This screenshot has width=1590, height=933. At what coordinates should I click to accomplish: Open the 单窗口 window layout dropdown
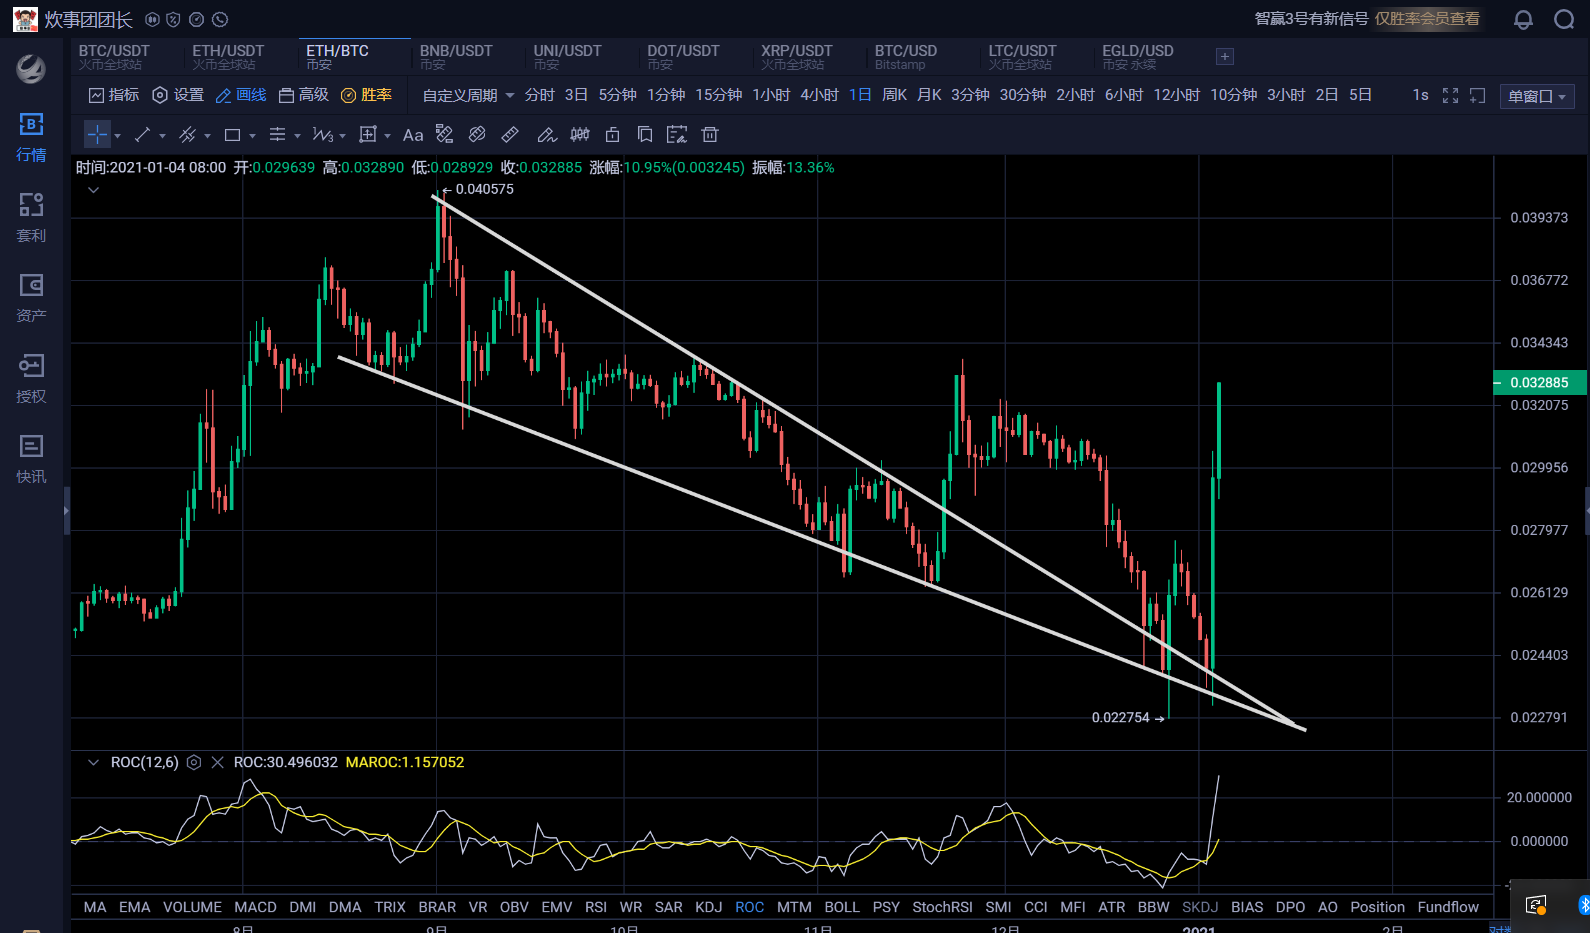click(1537, 96)
